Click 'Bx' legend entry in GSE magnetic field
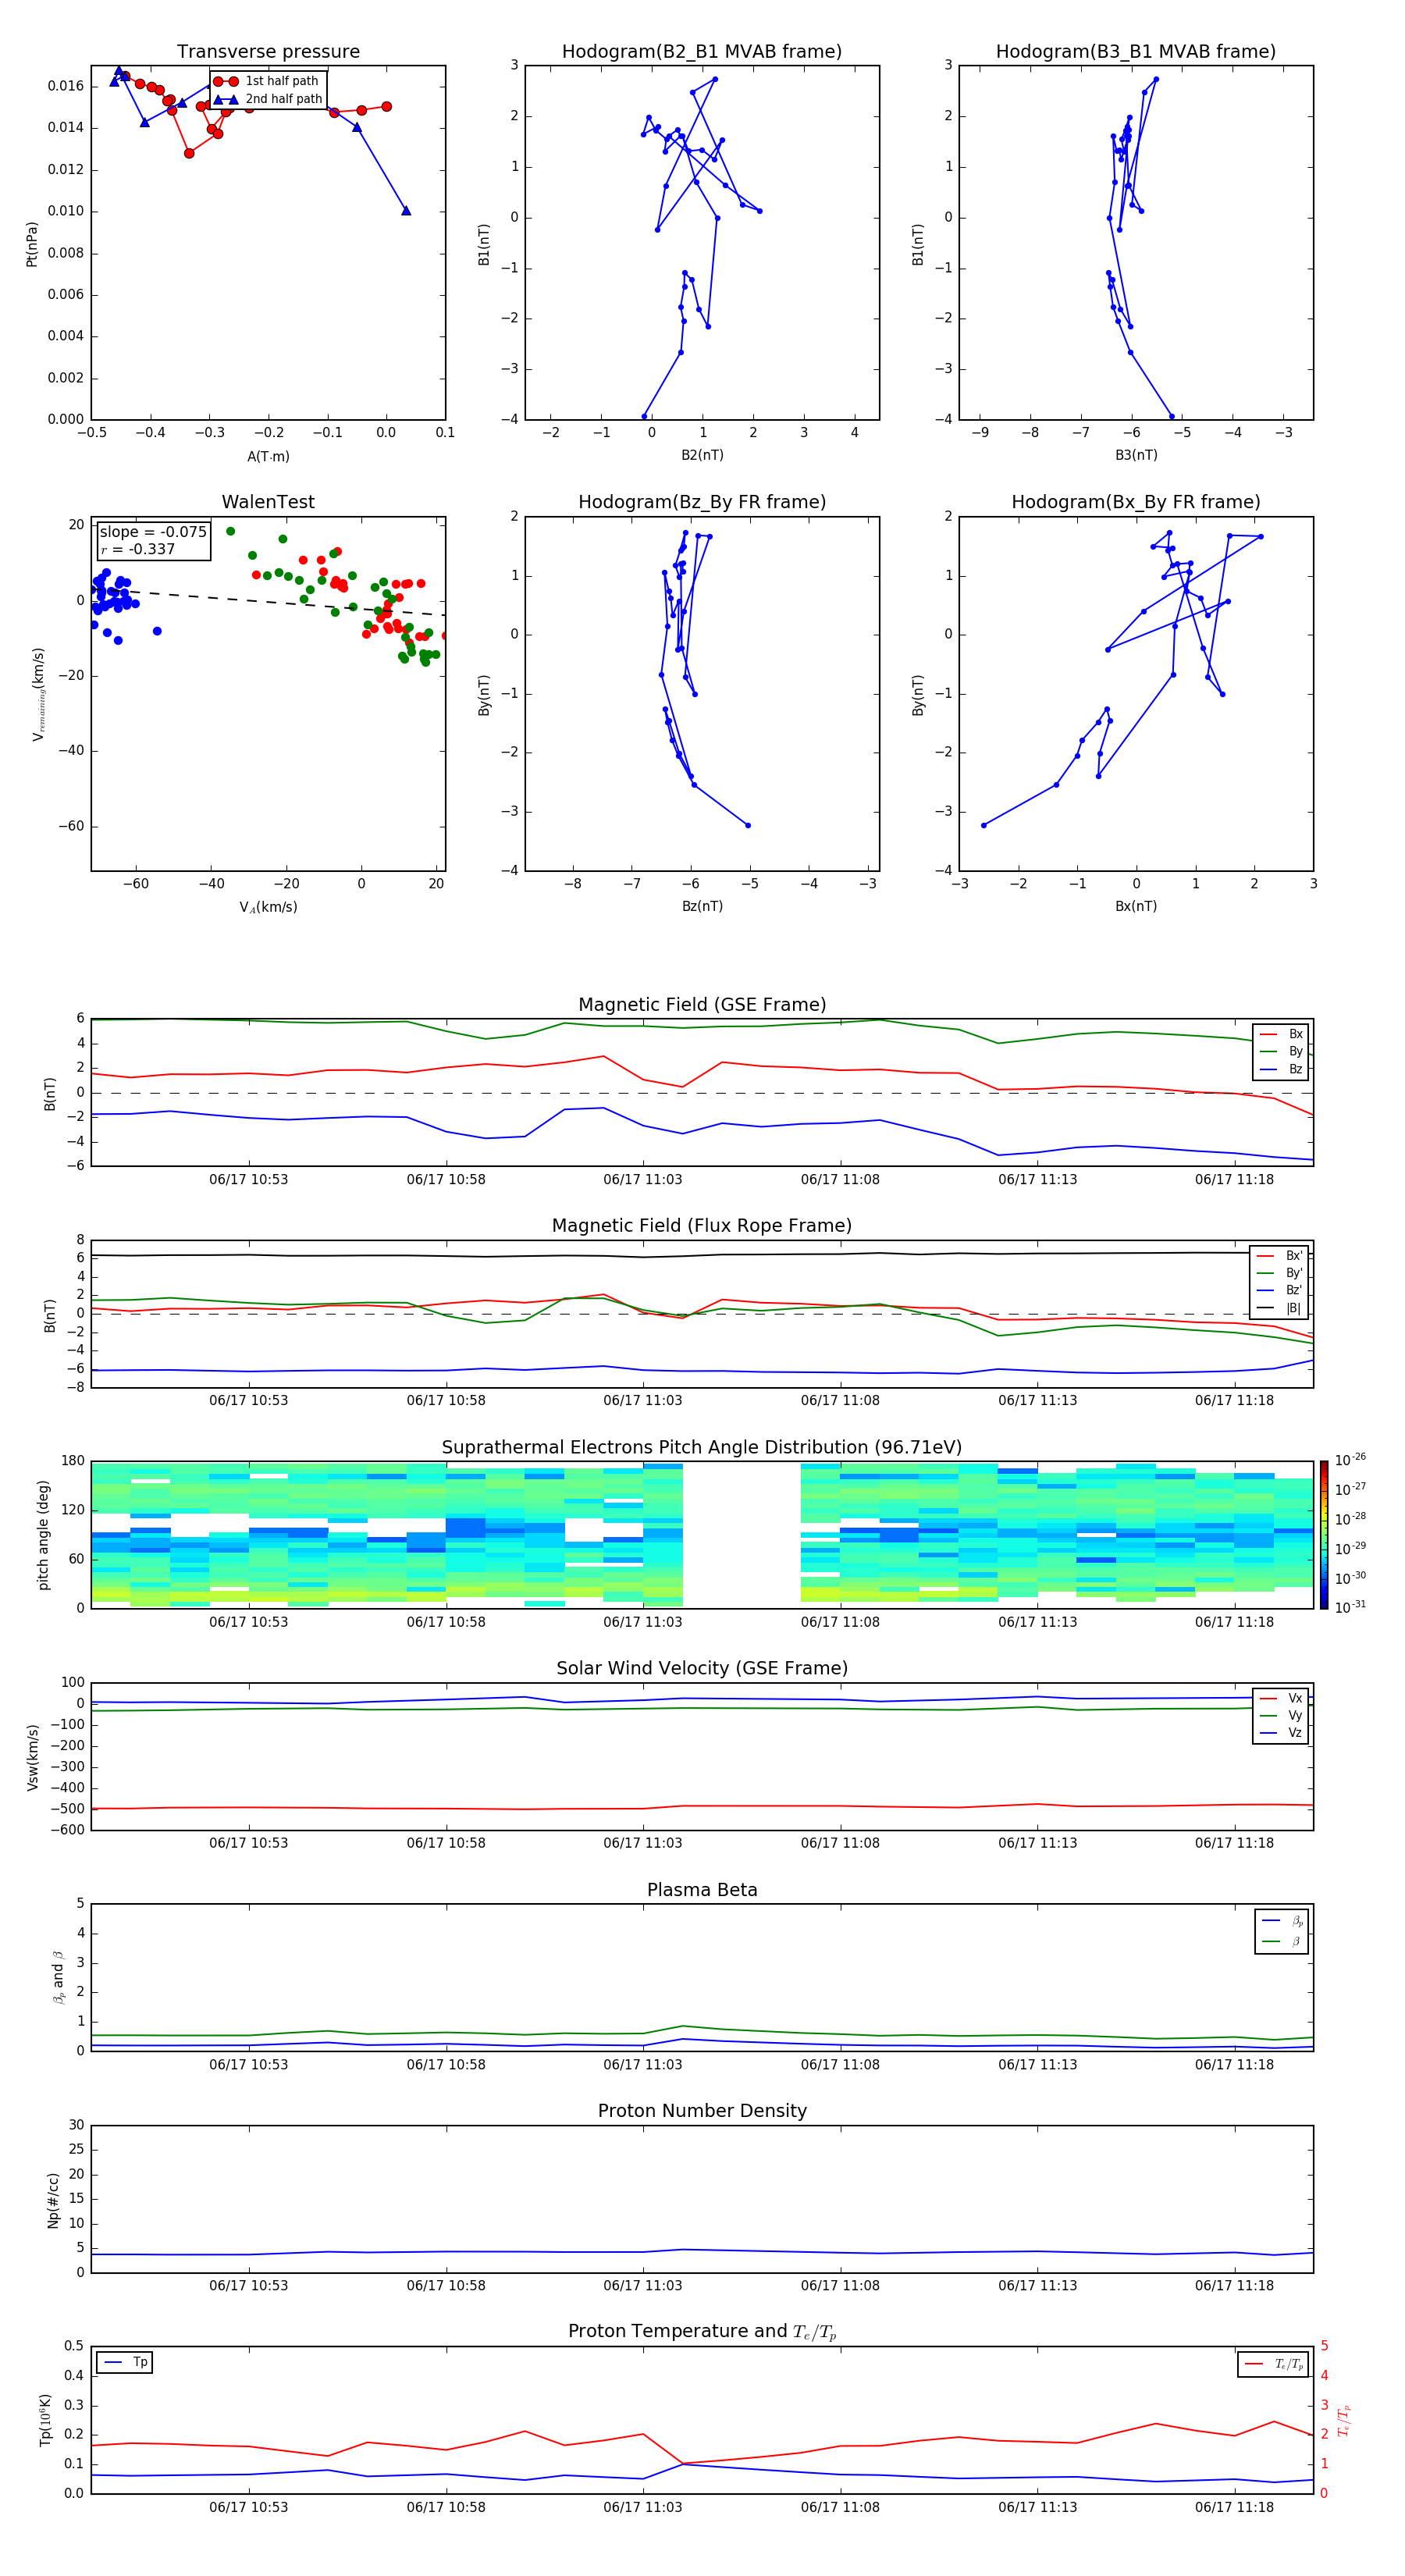 1282,1034
